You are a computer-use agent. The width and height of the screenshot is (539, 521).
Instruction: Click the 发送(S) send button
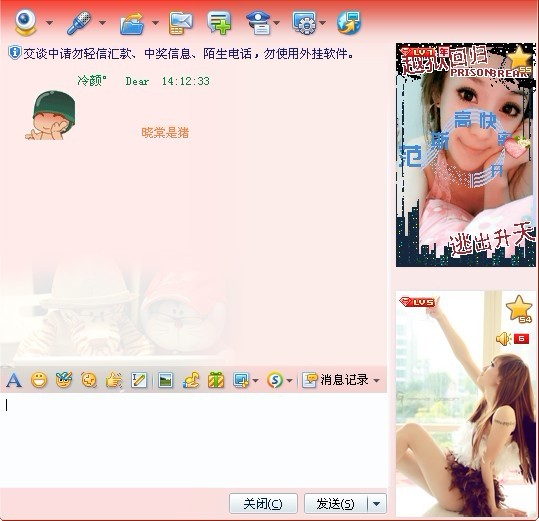(336, 504)
